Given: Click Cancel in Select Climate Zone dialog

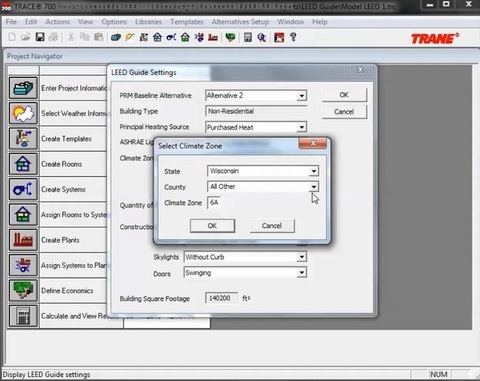Looking at the screenshot, I should pyautogui.click(x=272, y=226).
